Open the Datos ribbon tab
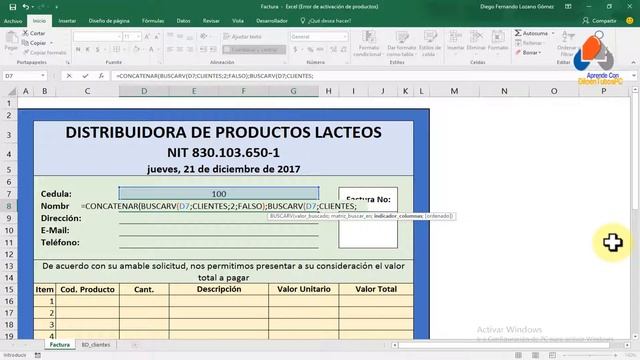This screenshot has height=360, width=640. pyautogui.click(x=183, y=21)
